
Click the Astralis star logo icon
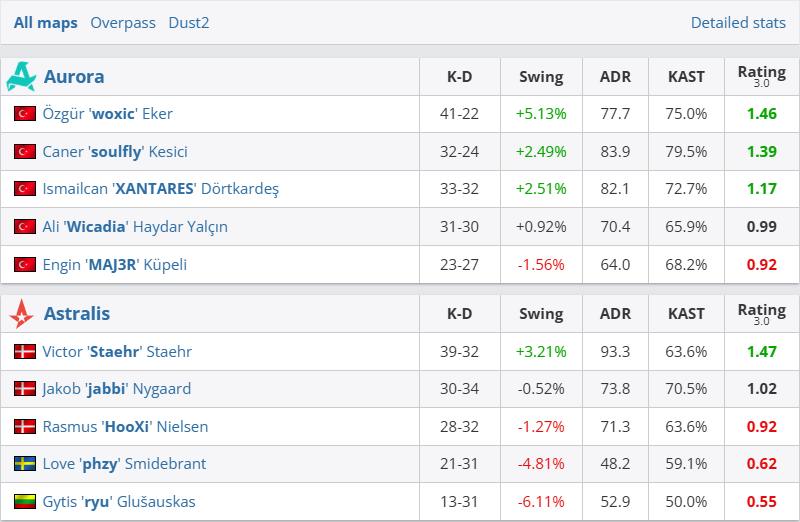21,314
